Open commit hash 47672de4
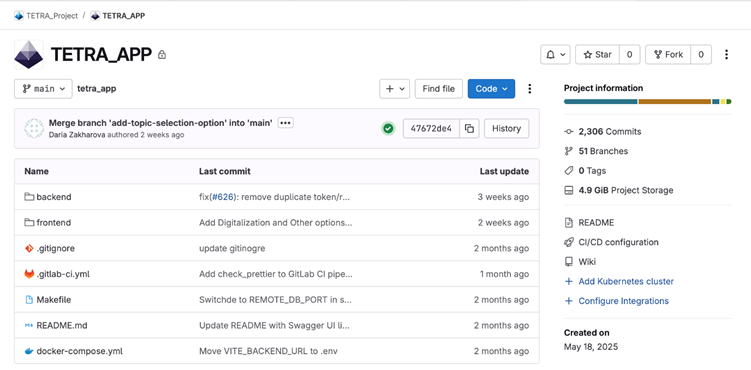This screenshot has height=370, width=751. [431, 128]
